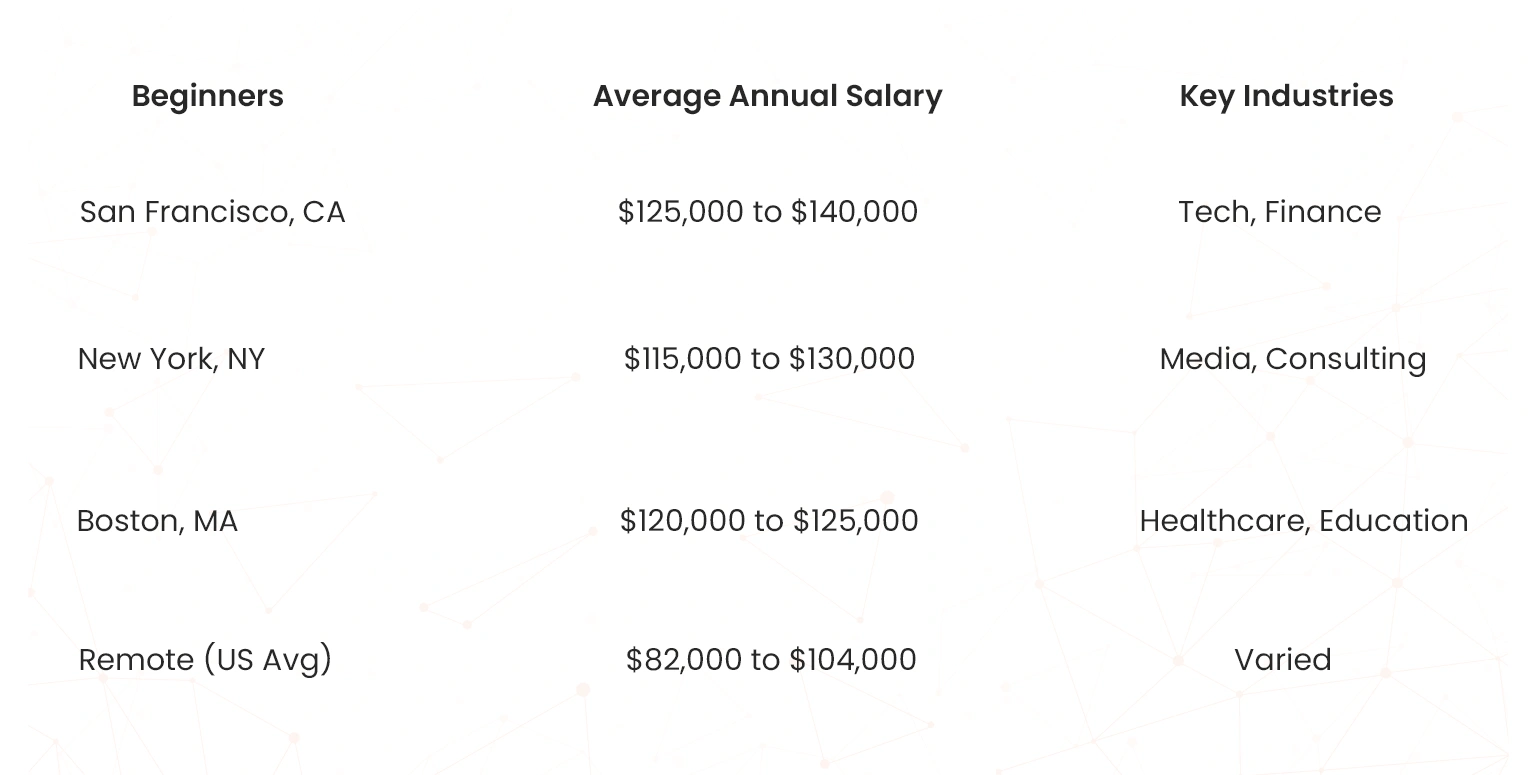
Task: Select the New York, NY cell
Action: [x=171, y=359]
